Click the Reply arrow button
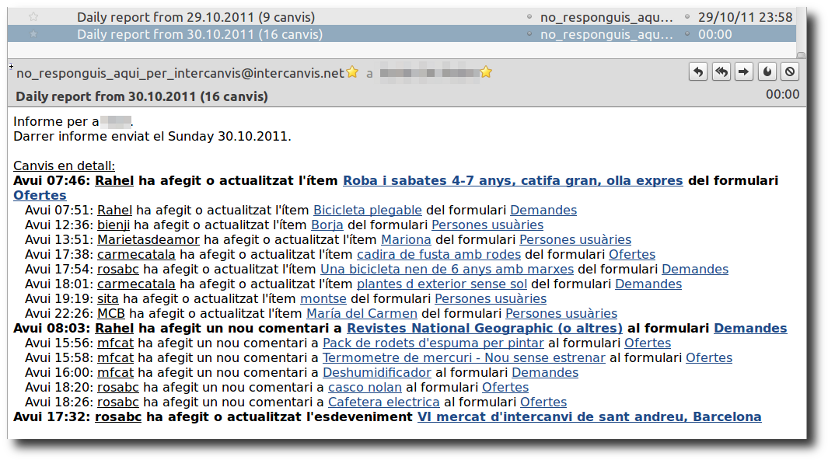Screen dimensions: 830x462 point(698,72)
